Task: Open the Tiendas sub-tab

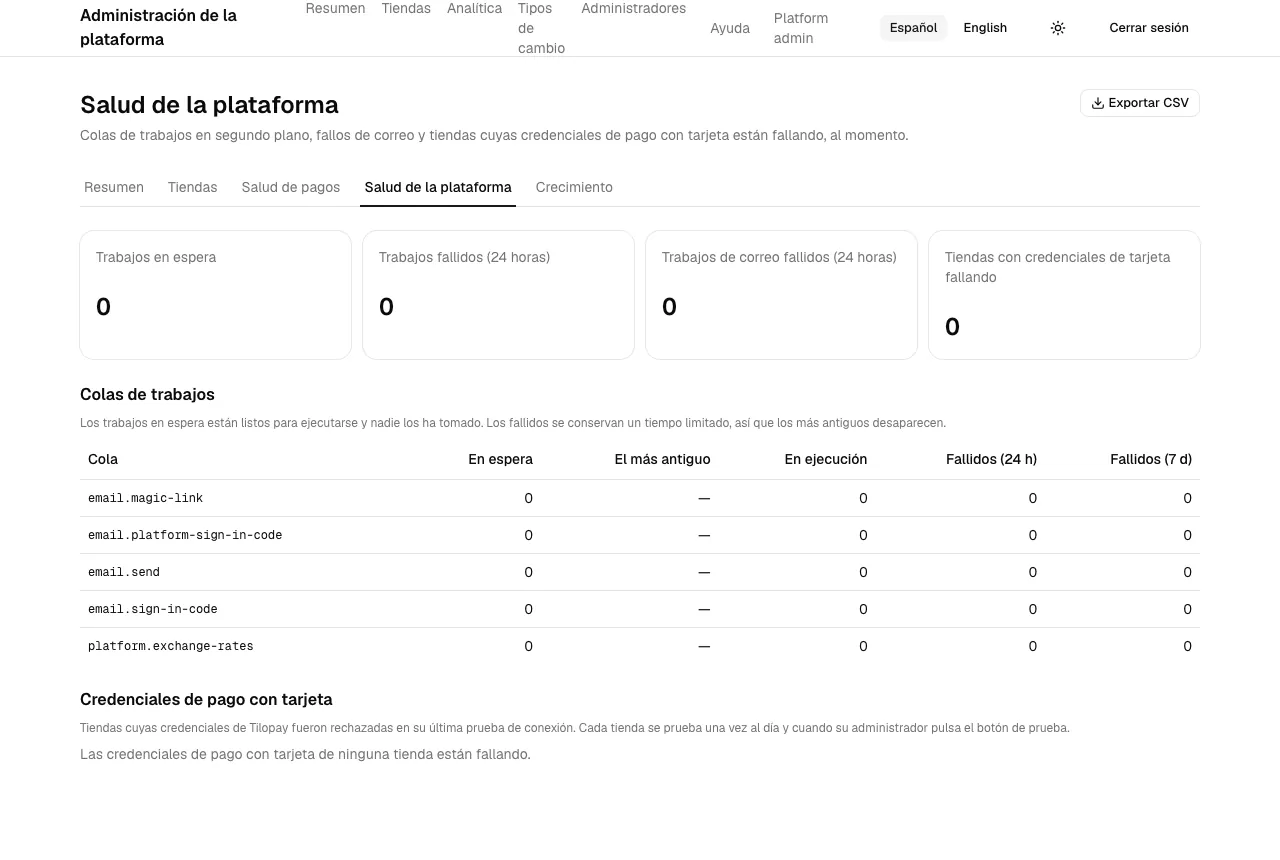Action: [192, 187]
